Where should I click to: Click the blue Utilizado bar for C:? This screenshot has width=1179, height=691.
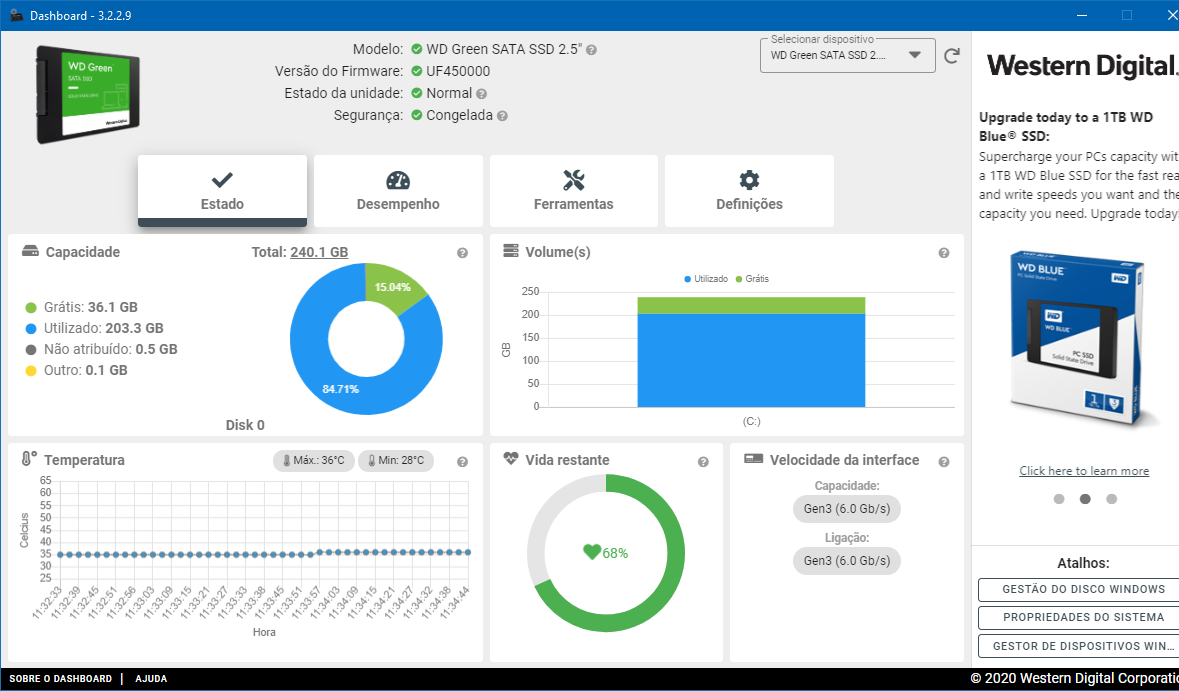click(751, 360)
